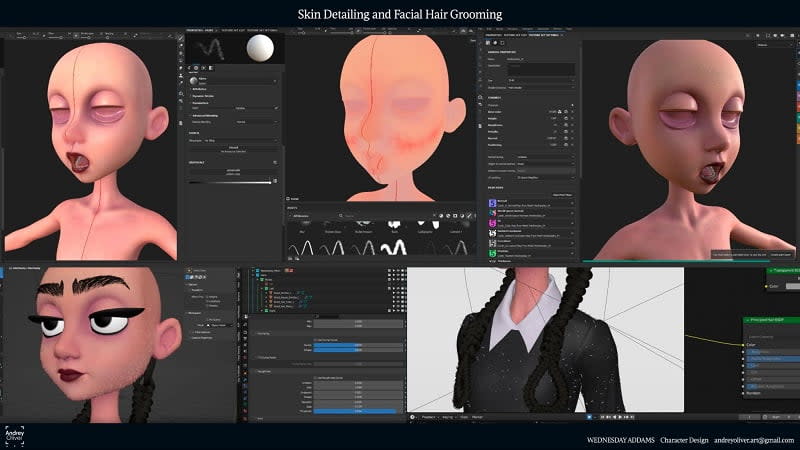Collapse the top outliner collection row arrow
The height and width of the screenshot is (450, 800).
(253, 271)
